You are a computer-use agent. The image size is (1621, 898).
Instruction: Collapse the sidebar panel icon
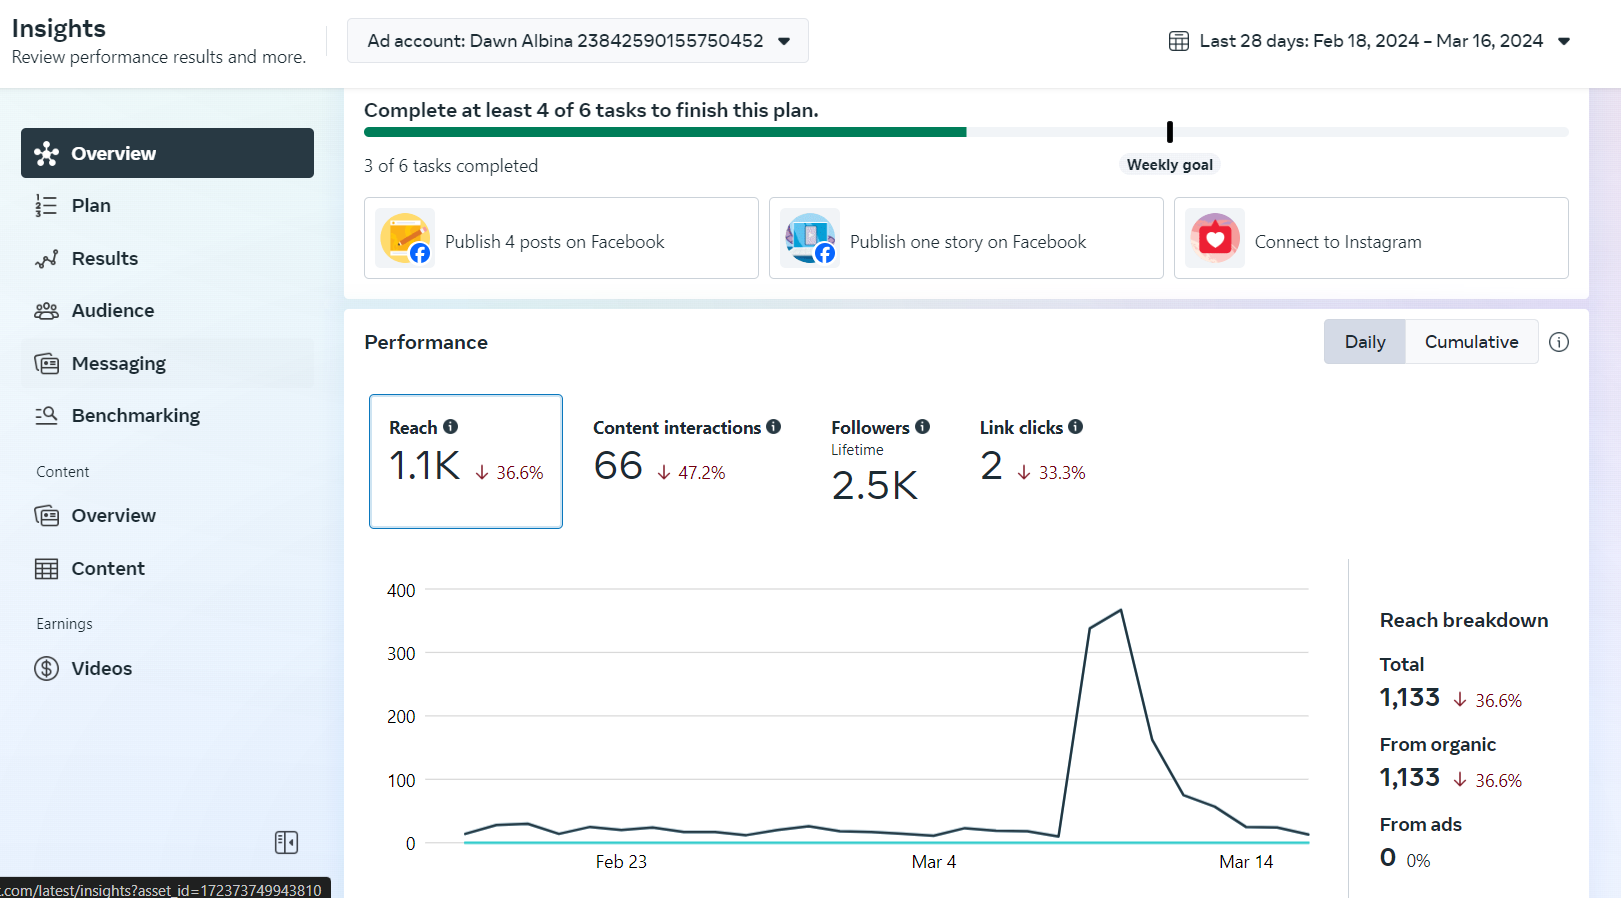[x=286, y=843]
